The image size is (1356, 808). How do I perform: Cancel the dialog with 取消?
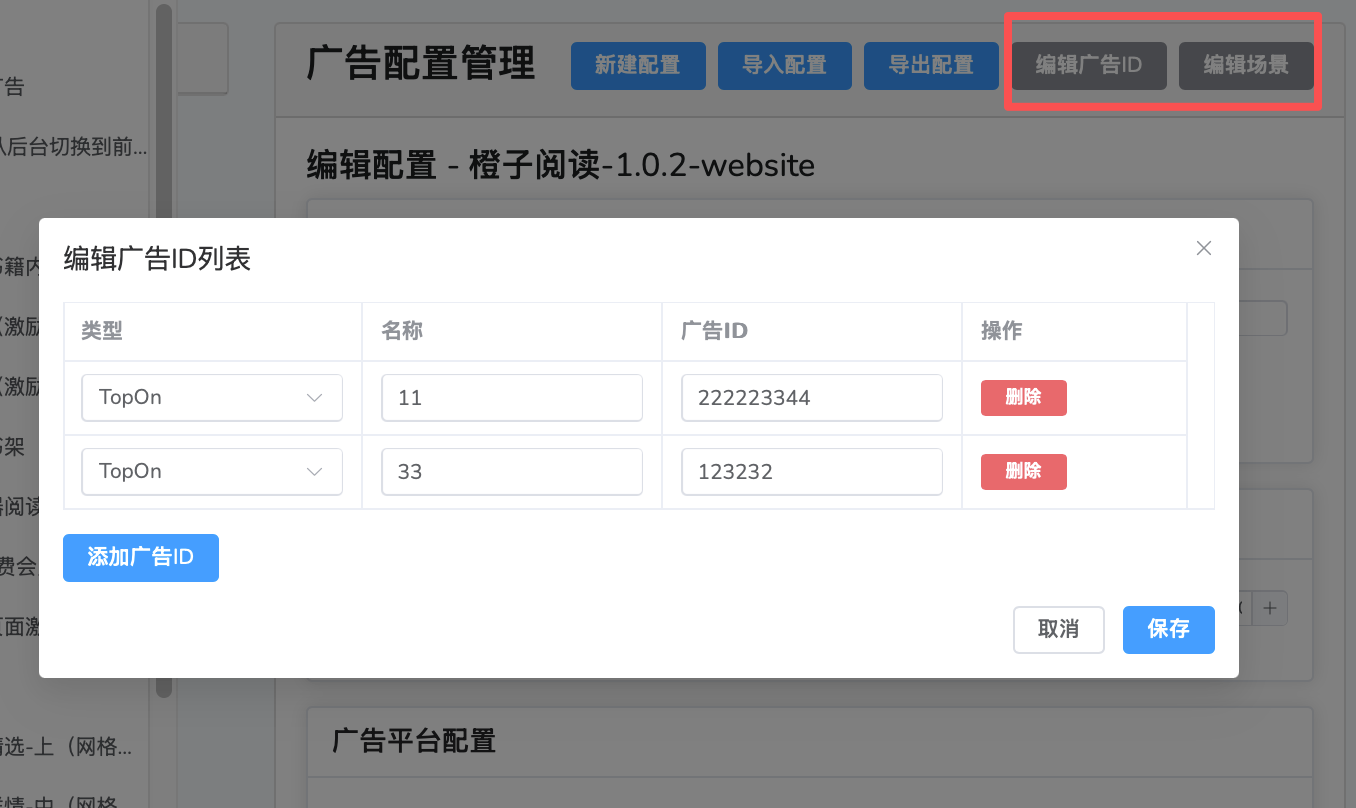pos(1058,630)
